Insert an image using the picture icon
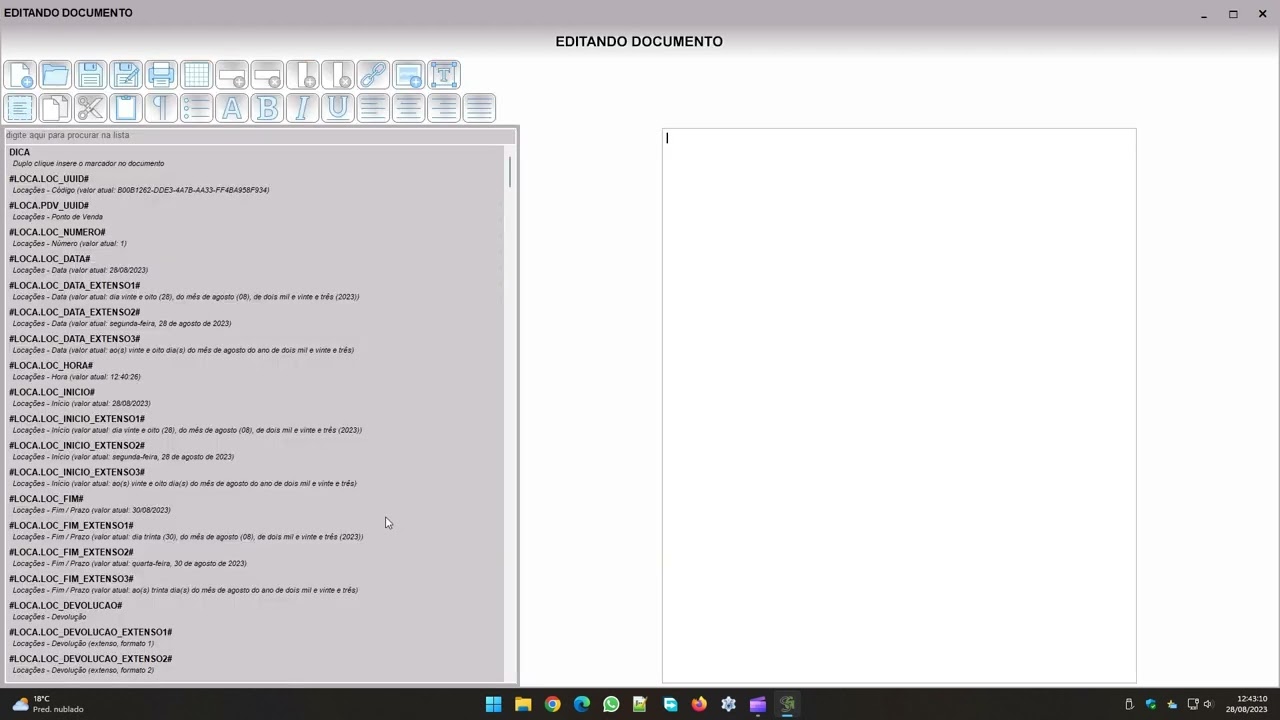Image resolution: width=1280 pixels, height=720 pixels. (409, 75)
